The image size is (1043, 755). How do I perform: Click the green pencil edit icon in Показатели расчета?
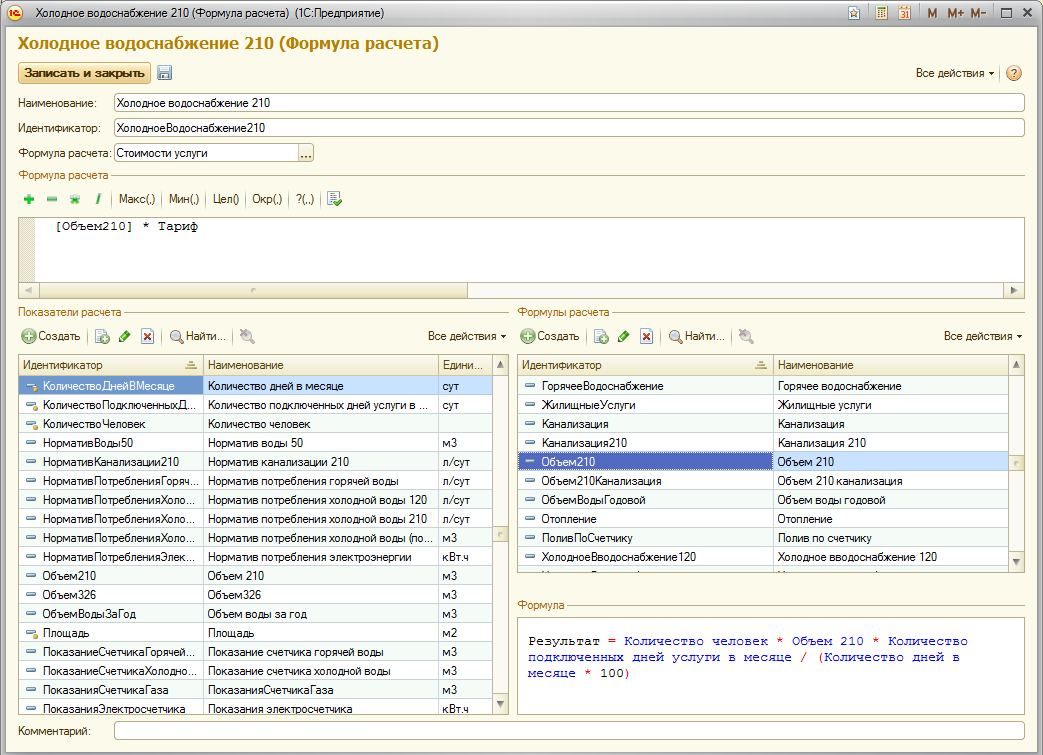coord(125,337)
